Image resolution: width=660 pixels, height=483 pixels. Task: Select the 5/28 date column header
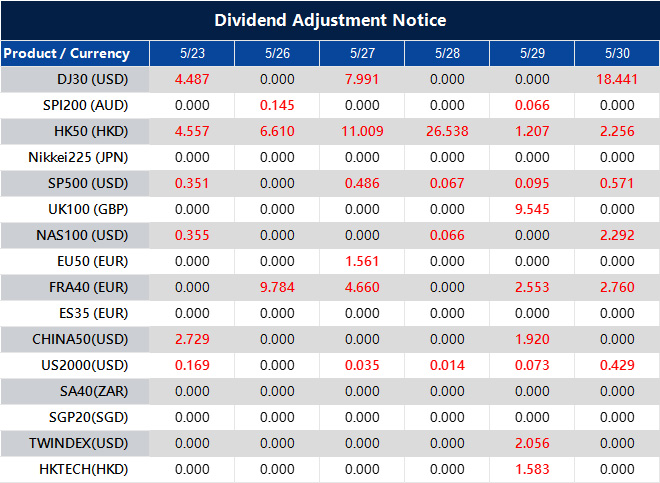pyautogui.click(x=446, y=53)
